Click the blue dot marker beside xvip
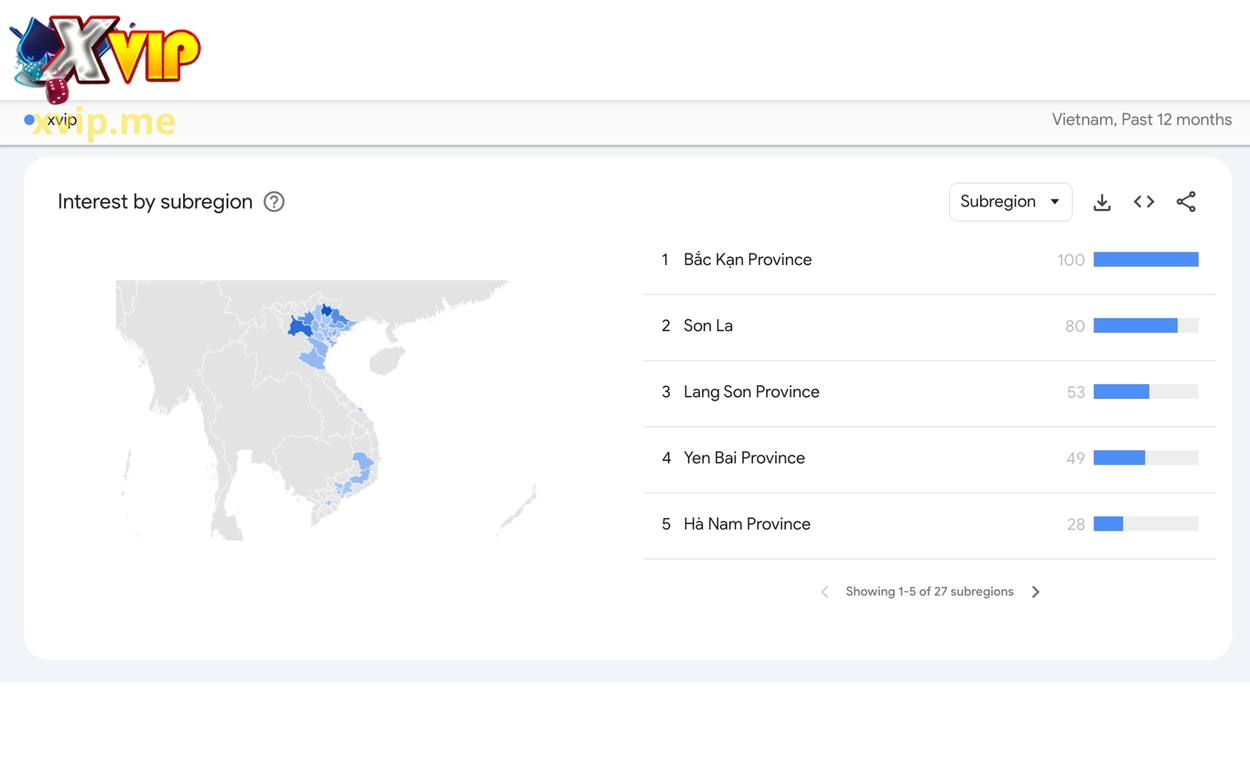 point(31,119)
